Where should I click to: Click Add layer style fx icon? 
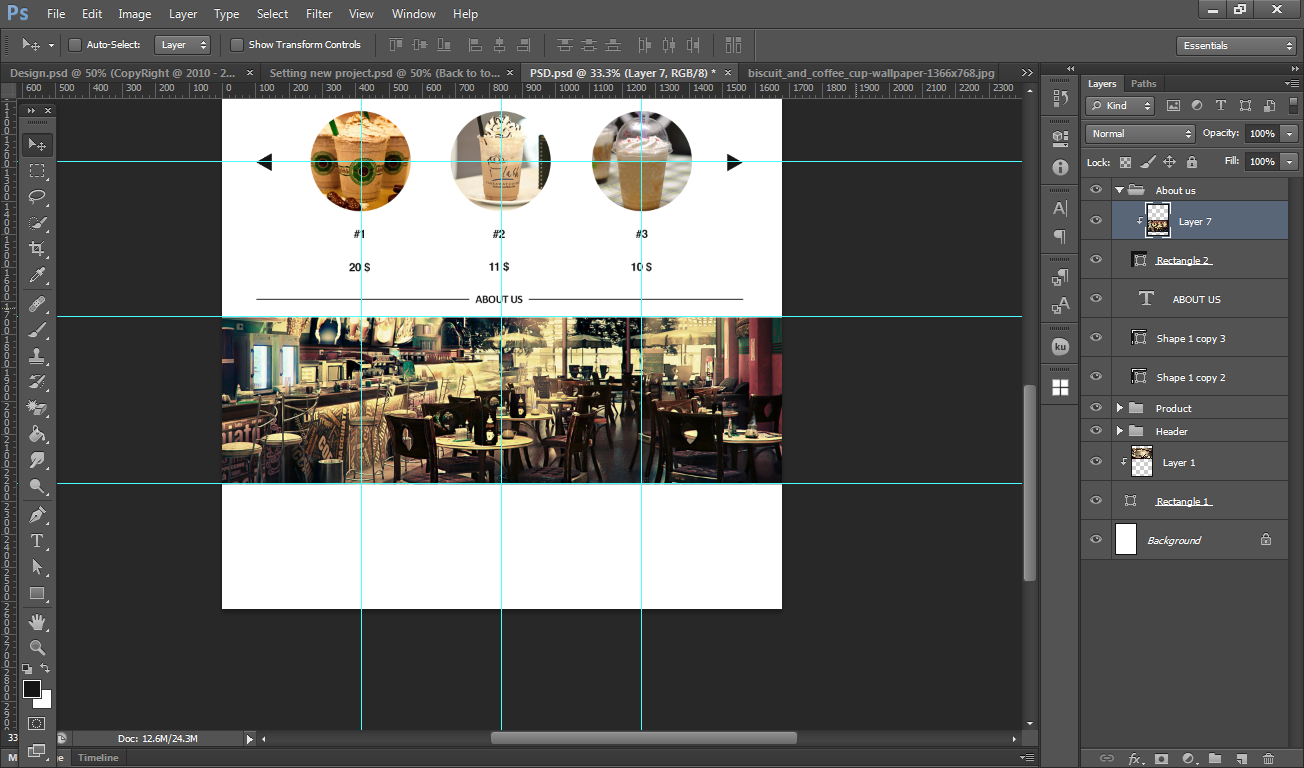(x=1135, y=759)
